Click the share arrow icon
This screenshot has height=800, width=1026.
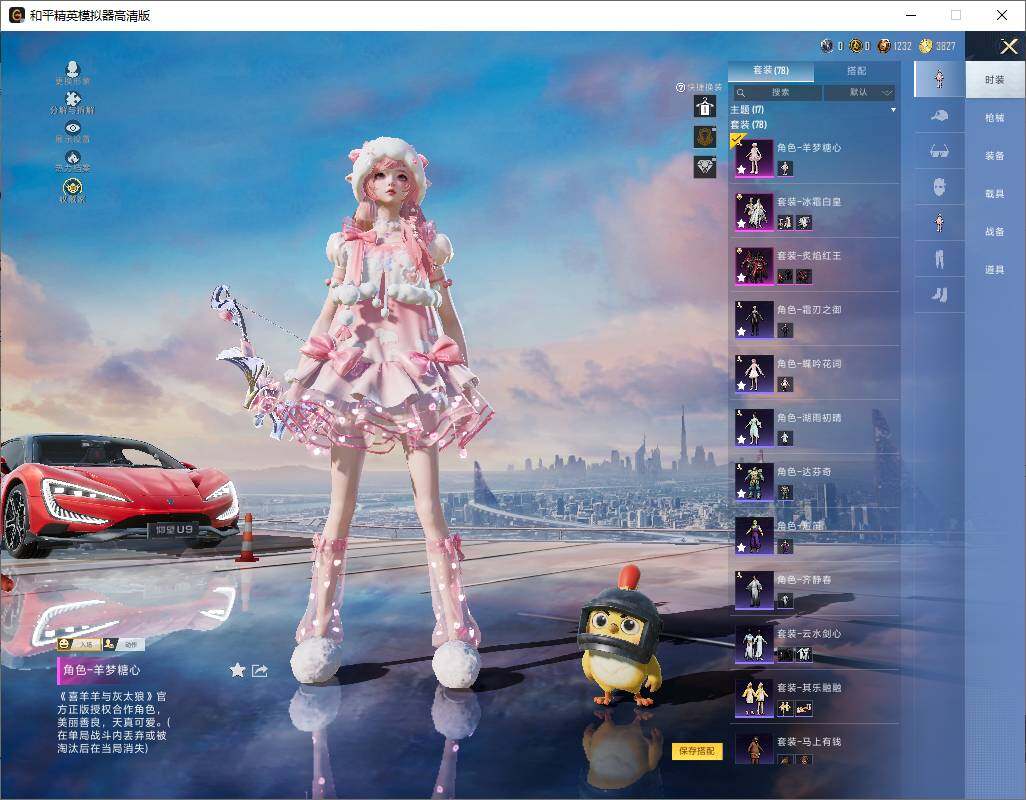coord(260,670)
